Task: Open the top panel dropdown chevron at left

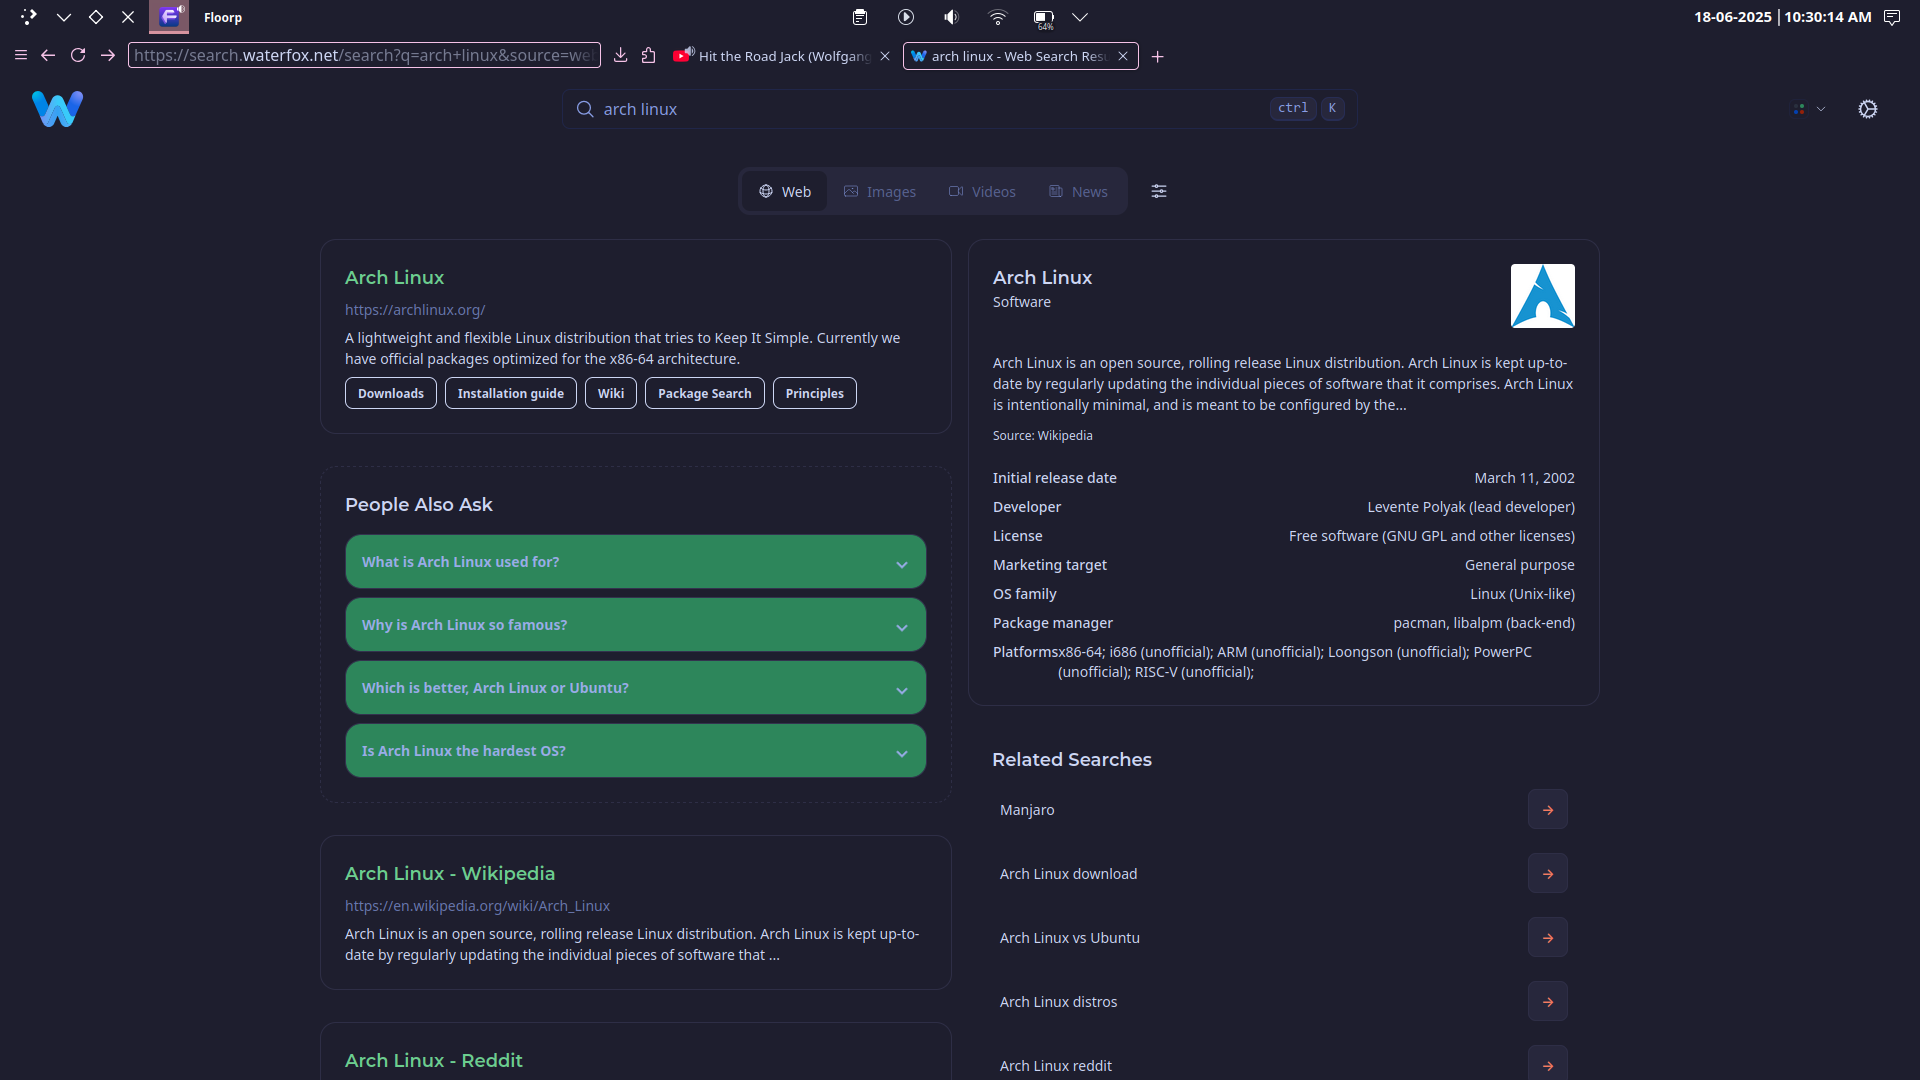Action: coord(64,17)
